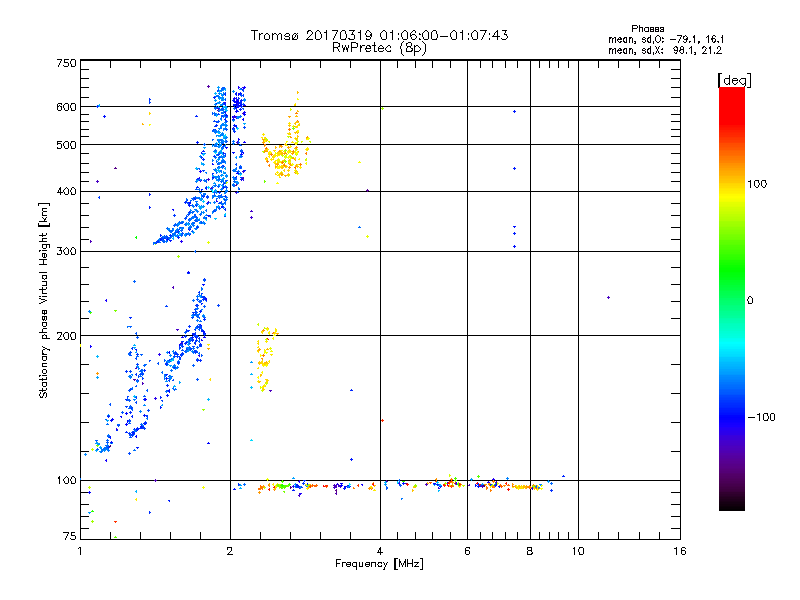Click the "-100" label beside the color bar

tap(762, 417)
